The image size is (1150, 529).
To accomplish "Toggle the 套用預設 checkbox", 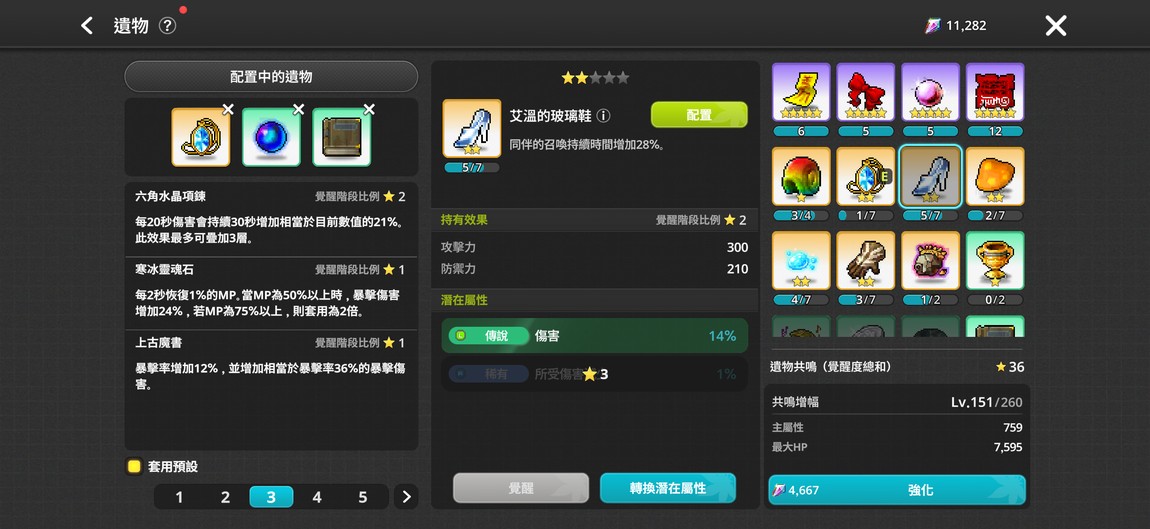I will [x=133, y=467].
